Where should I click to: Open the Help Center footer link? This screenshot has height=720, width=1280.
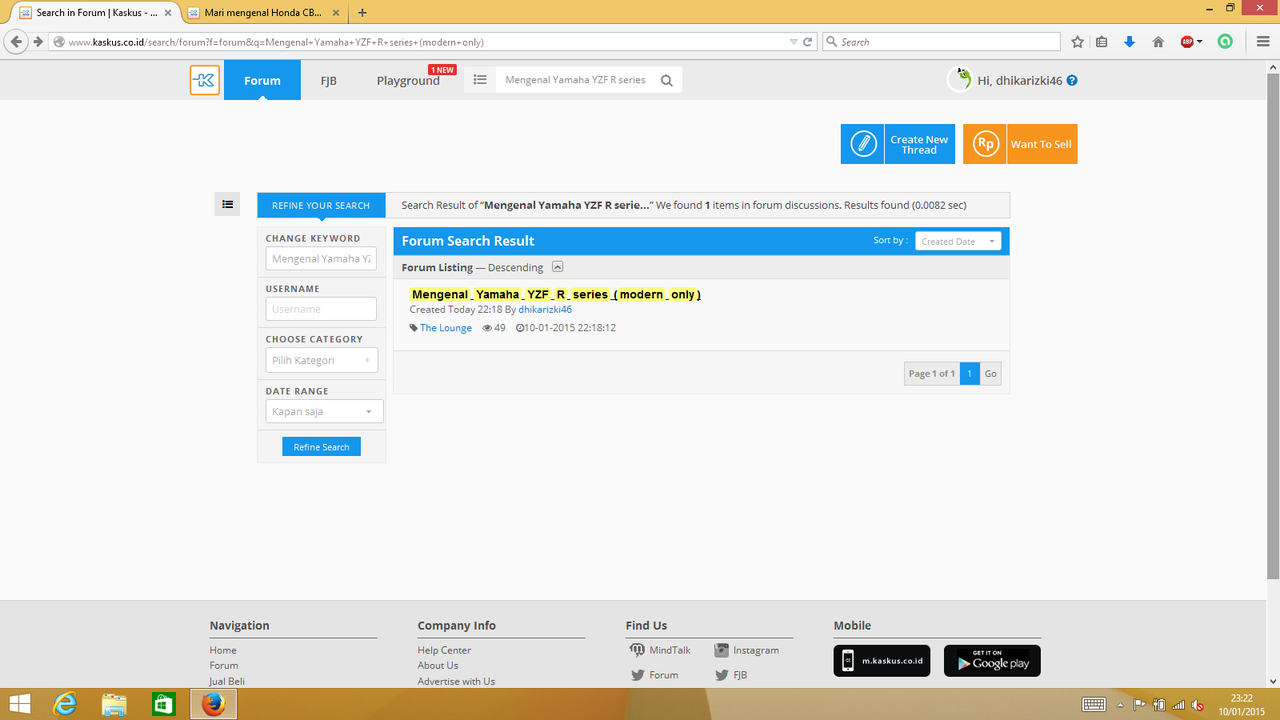point(444,650)
